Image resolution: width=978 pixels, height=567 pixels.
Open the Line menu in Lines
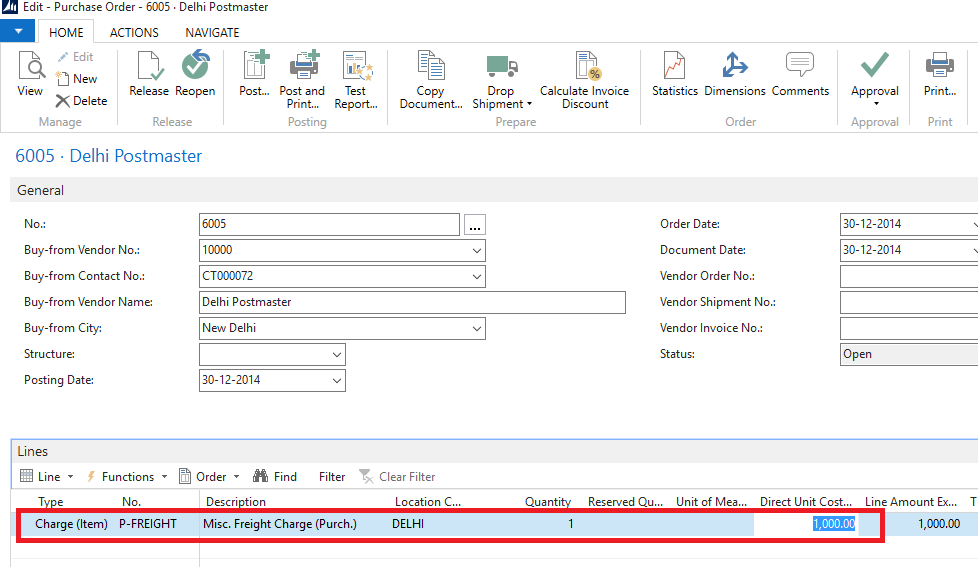click(x=47, y=477)
